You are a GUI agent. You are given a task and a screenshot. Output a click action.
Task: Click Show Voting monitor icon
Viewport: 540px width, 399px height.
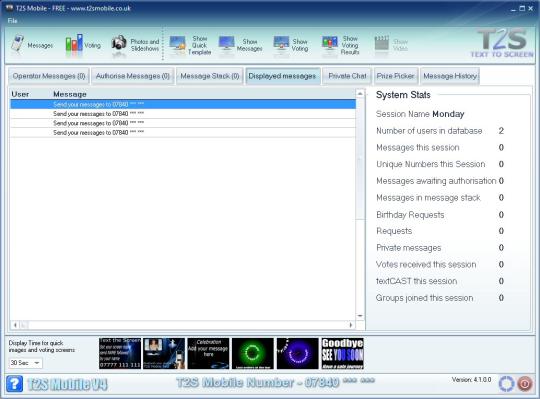(281, 44)
